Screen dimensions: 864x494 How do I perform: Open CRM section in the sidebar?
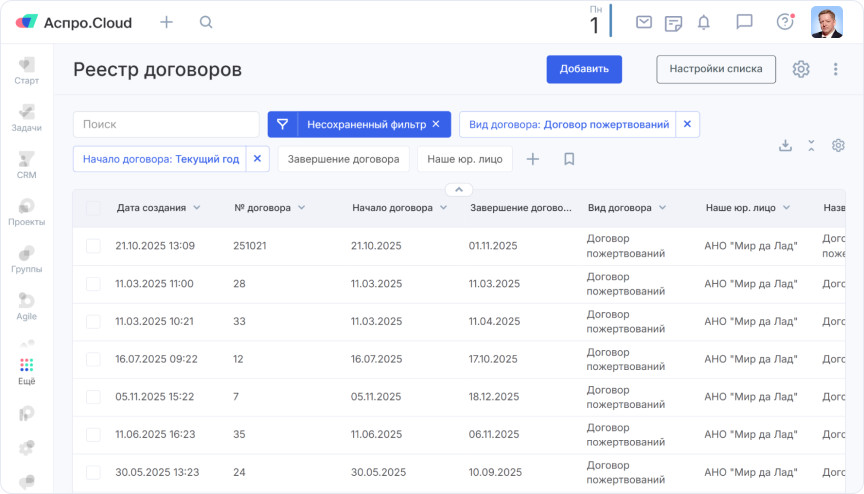coord(27,165)
